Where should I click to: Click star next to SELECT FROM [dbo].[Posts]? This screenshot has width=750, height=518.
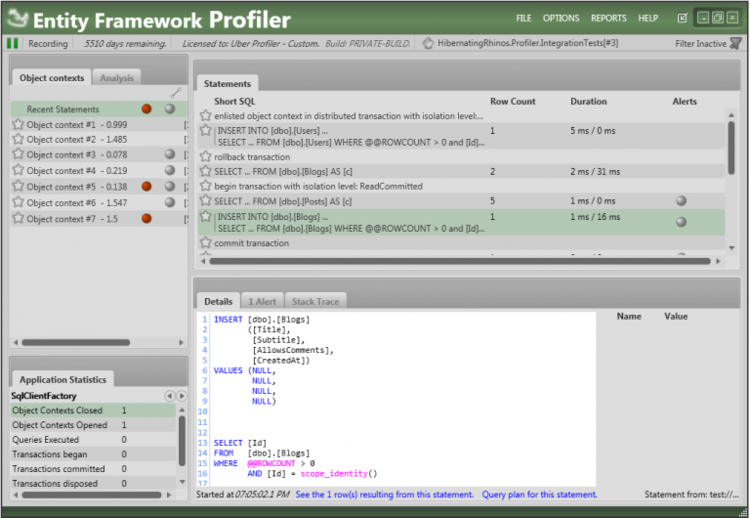pos(206,201)
